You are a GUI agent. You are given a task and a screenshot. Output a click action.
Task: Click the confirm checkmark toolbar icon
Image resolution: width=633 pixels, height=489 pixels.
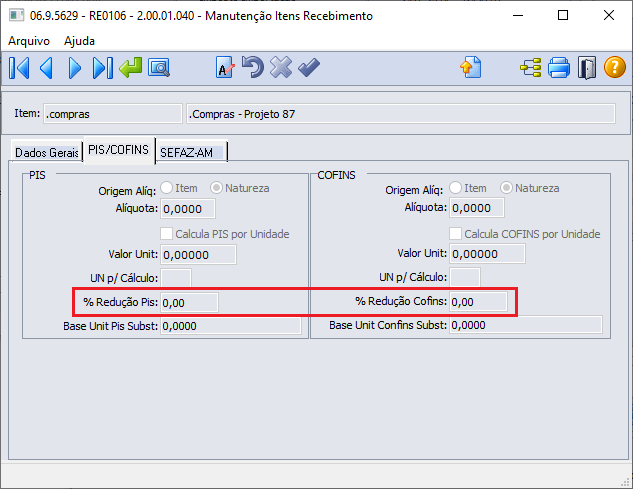coord(309,67)
